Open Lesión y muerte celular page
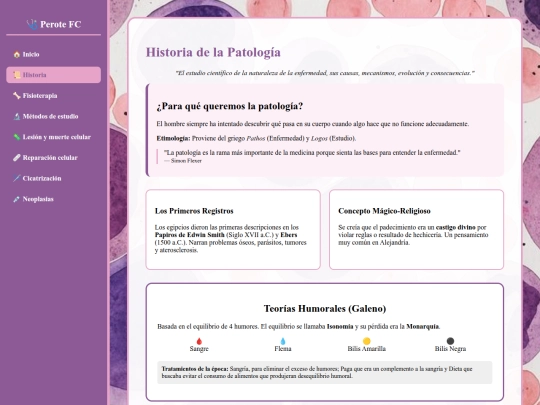540x405 pixels. (x=53, y=137)
